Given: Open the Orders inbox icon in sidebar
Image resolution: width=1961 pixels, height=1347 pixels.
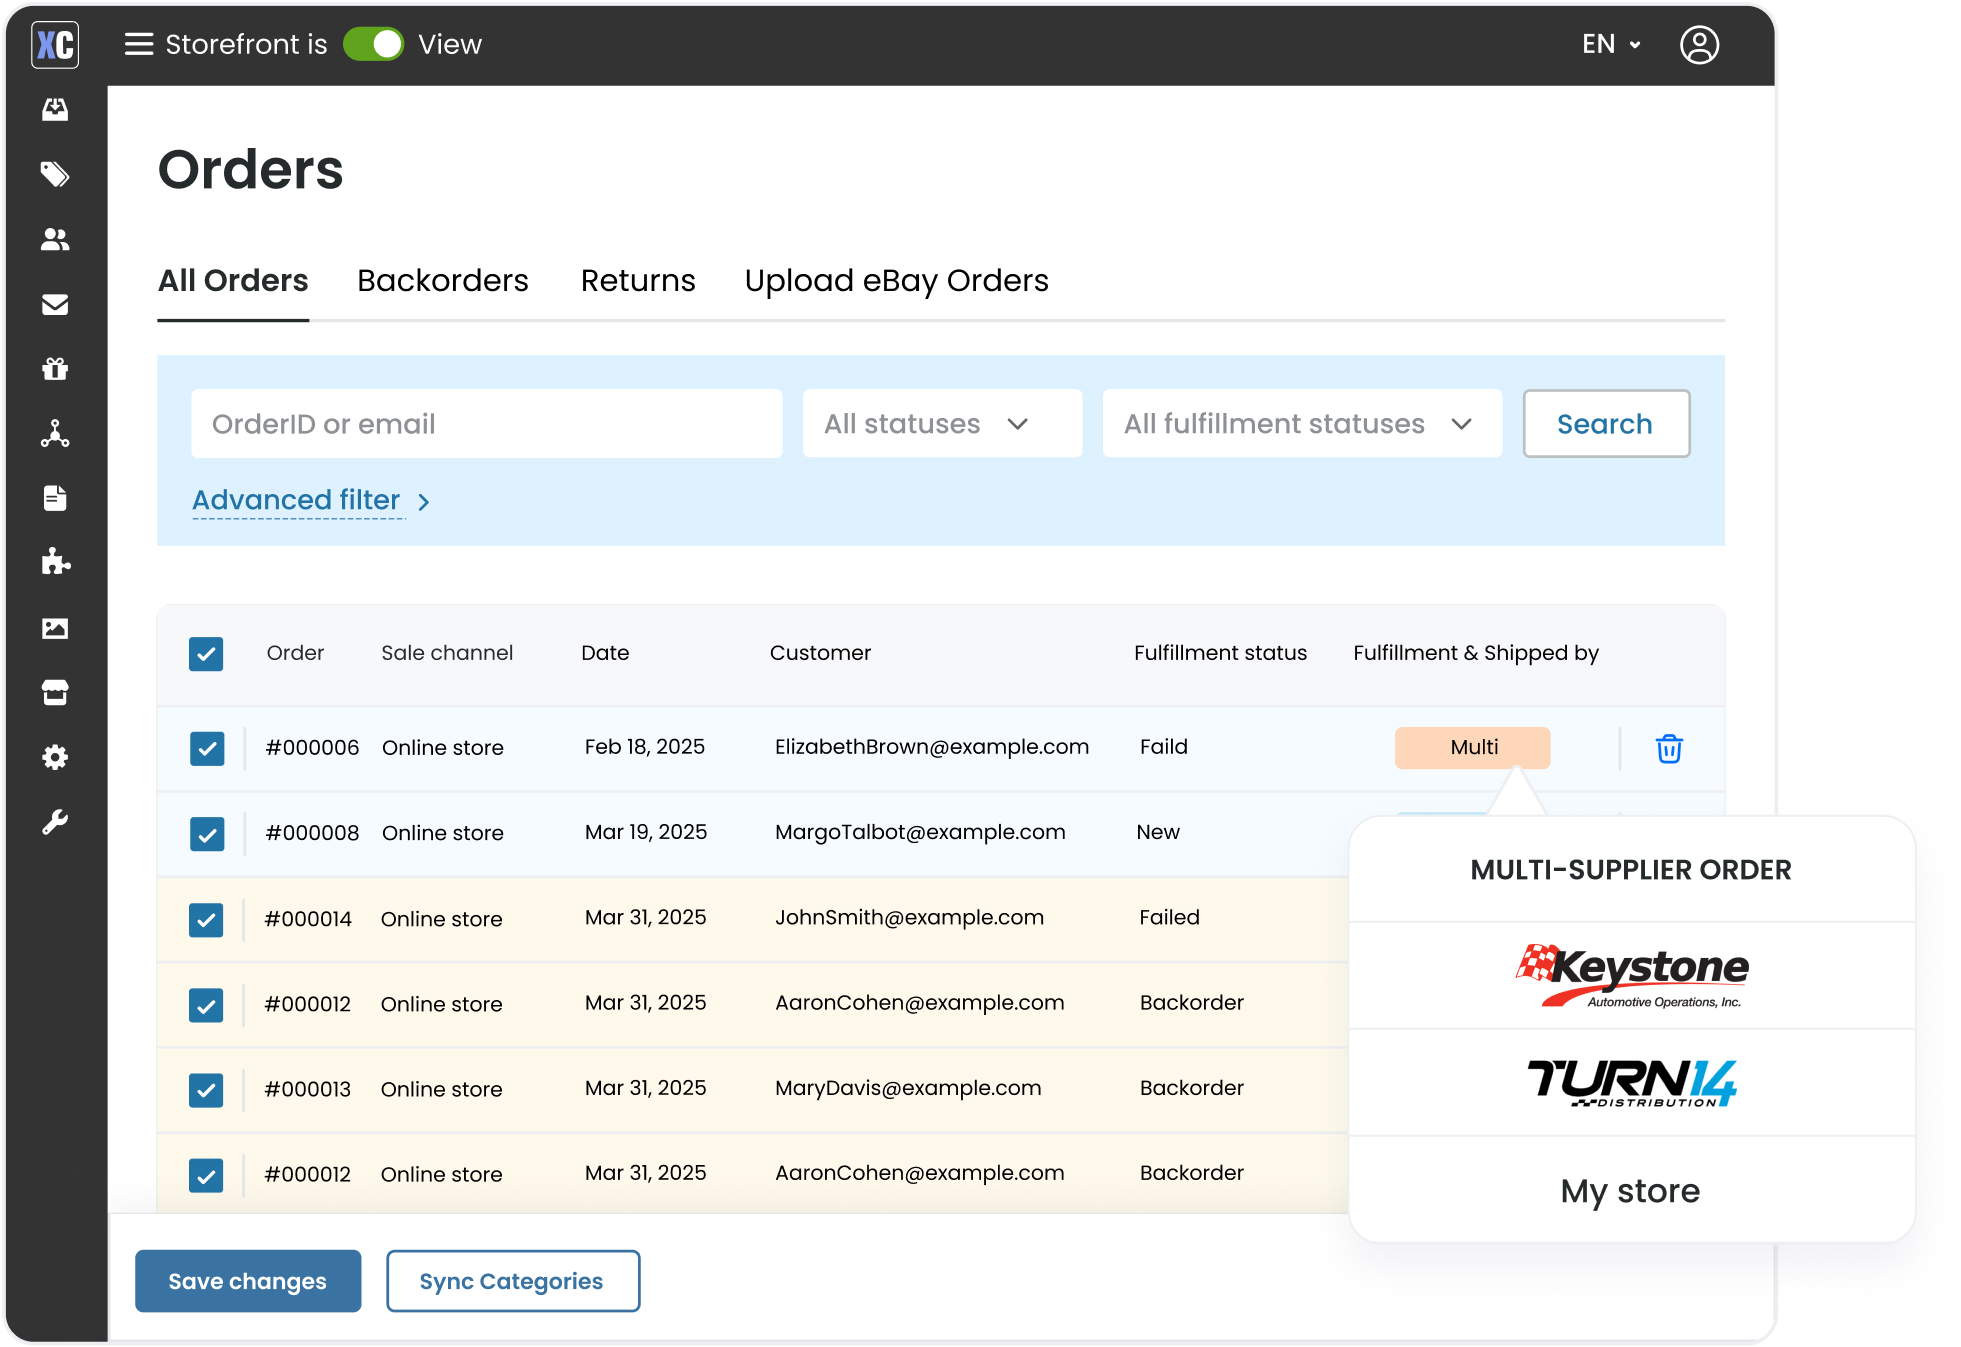Looking at the screenshot, I should pyautogui.click(x=55, y=109).
